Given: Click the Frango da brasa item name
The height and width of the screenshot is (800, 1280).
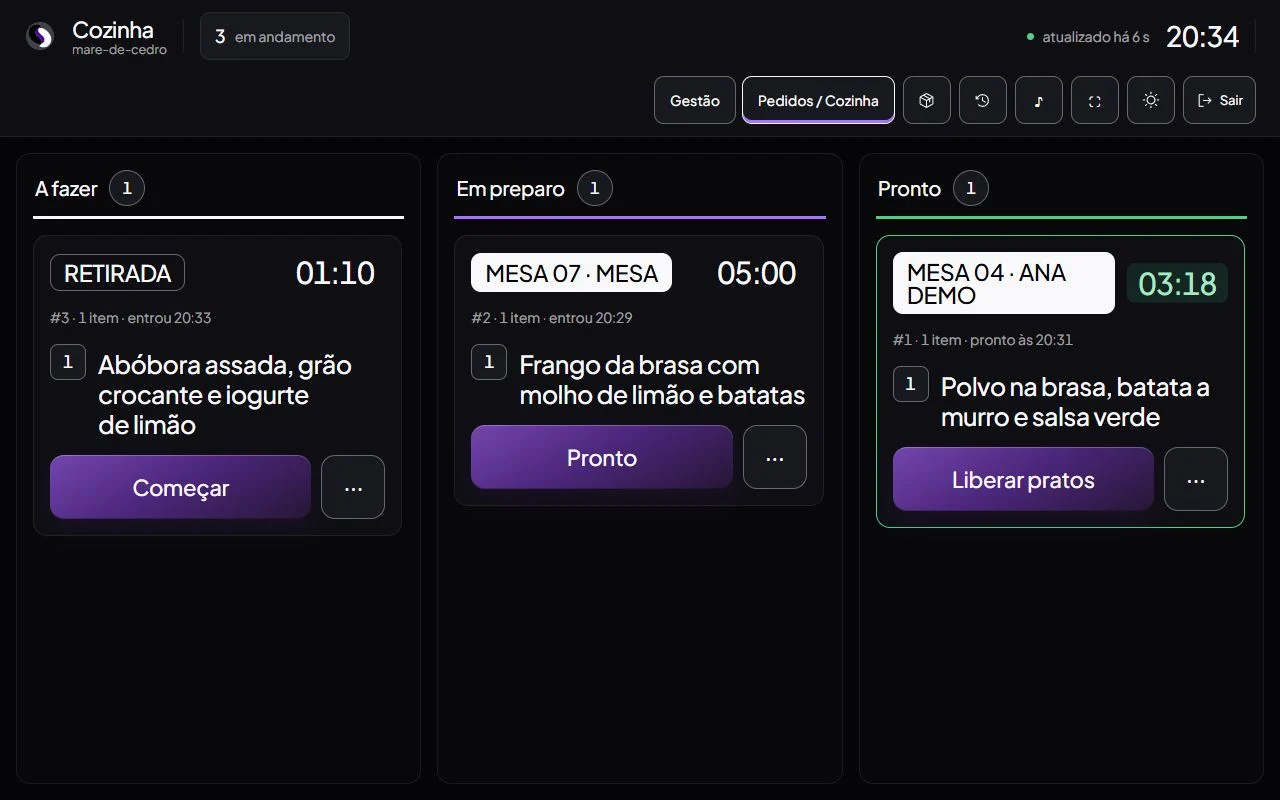Looking at the screenshot, I should coord(662,380).
